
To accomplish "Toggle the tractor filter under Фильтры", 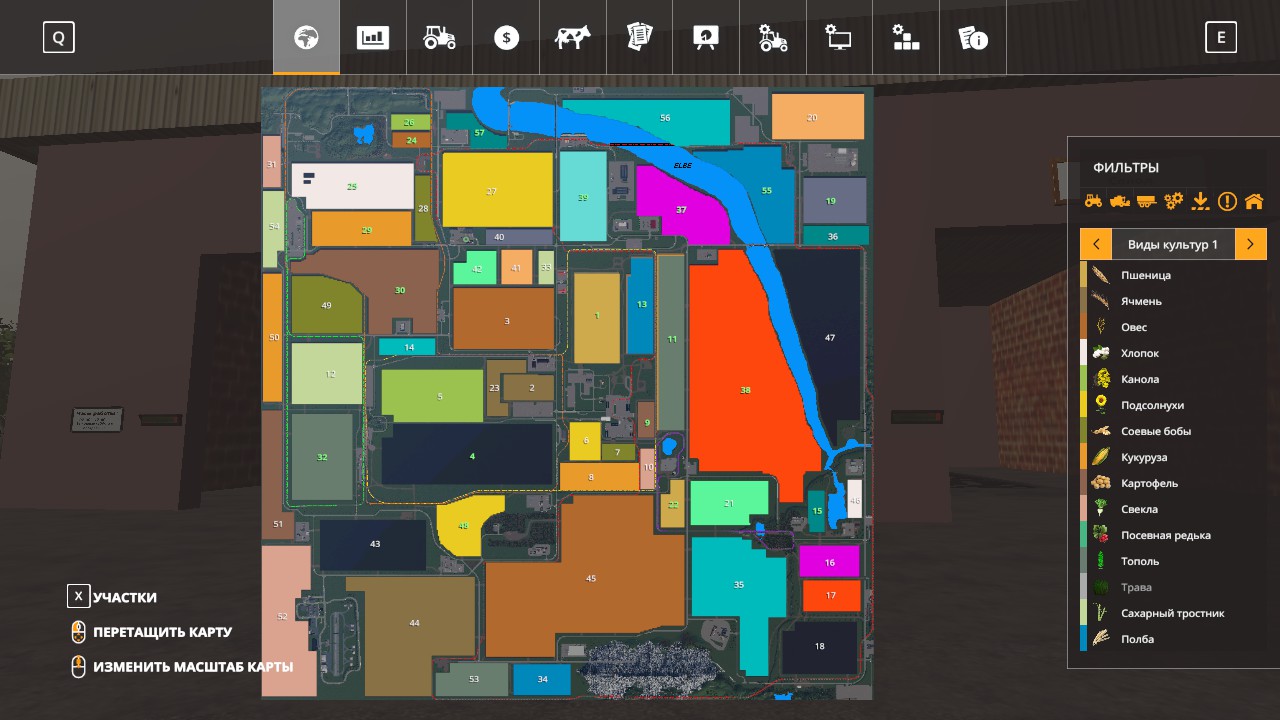I will click(1094, 201).
